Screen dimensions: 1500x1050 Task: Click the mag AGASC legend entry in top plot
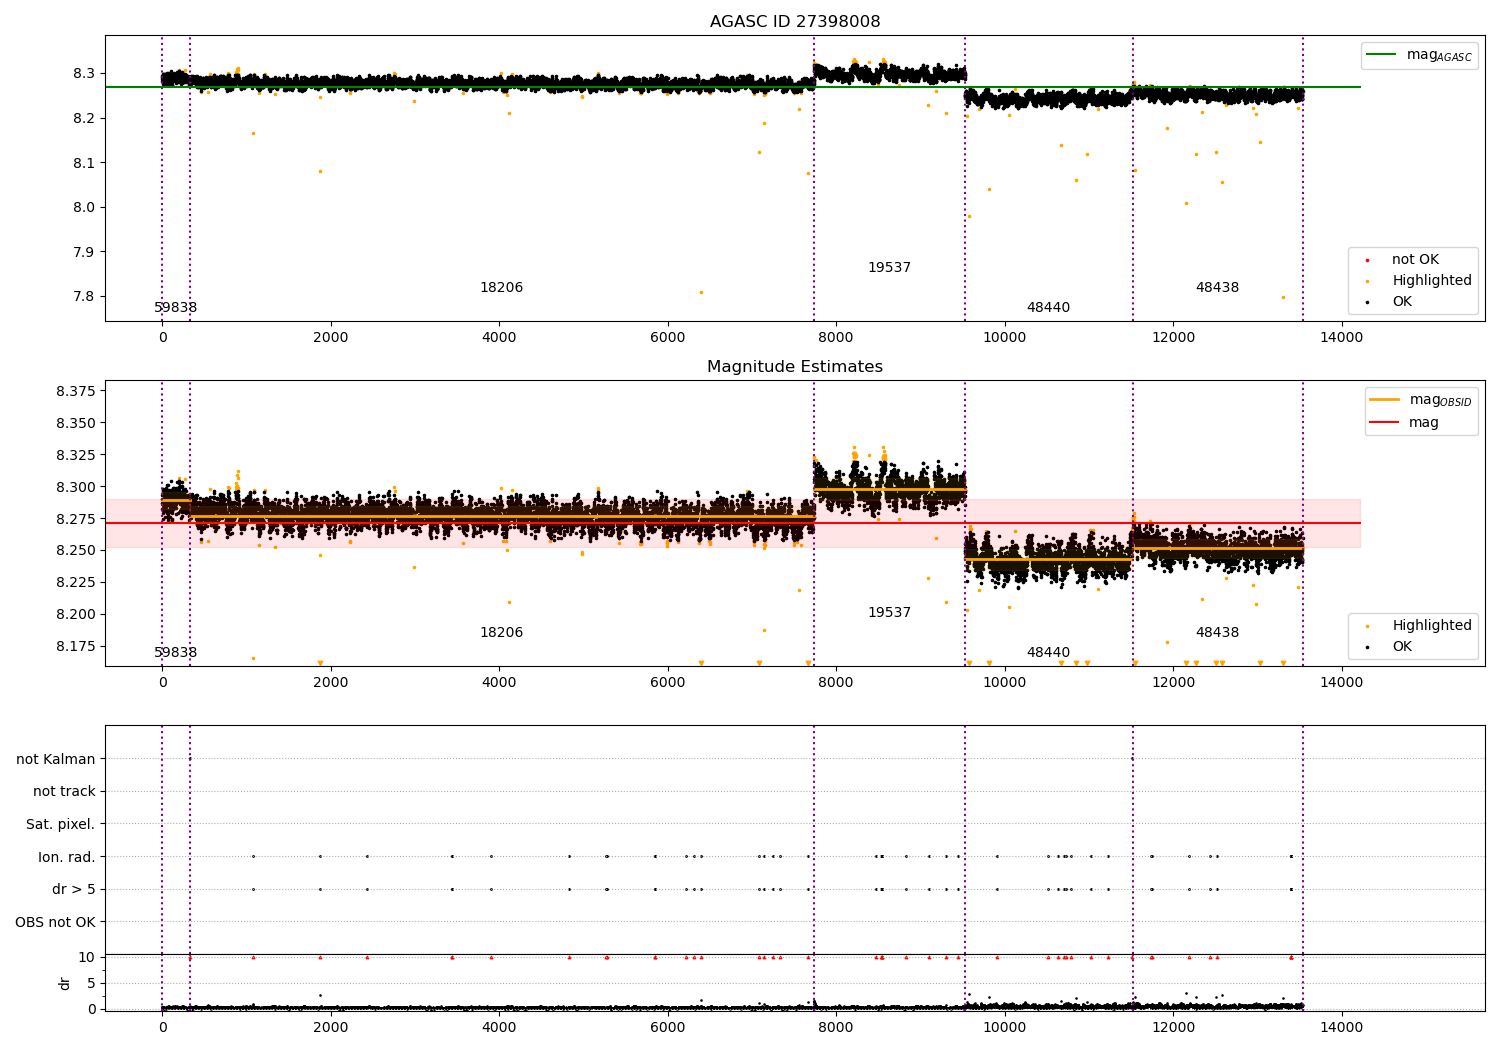(1419, 55)
